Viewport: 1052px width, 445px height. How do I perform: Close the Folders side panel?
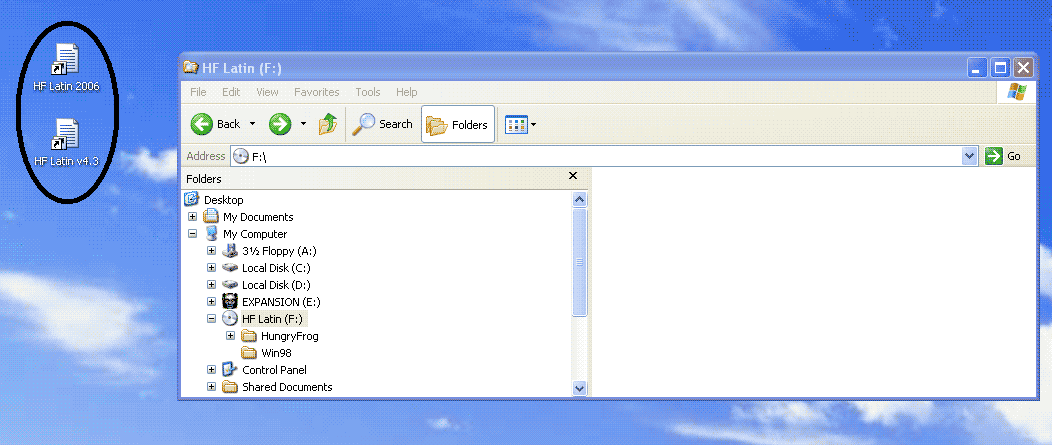click(573, 176)
